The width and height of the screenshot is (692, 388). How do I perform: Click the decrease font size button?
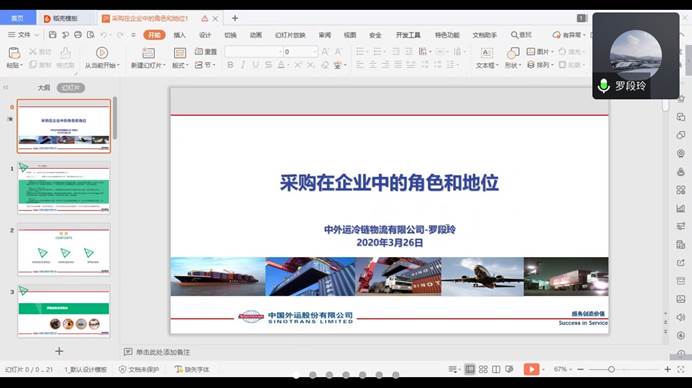click(x=338, y=52)
